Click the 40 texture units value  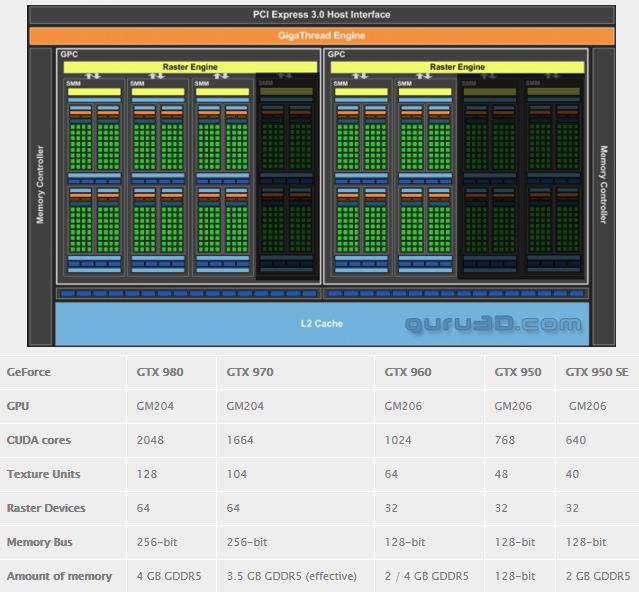(572, 474)
